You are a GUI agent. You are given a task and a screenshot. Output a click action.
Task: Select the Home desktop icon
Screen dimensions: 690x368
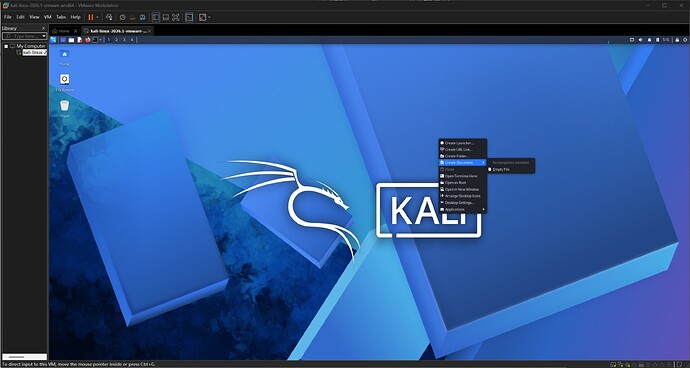tap(64, 57)
